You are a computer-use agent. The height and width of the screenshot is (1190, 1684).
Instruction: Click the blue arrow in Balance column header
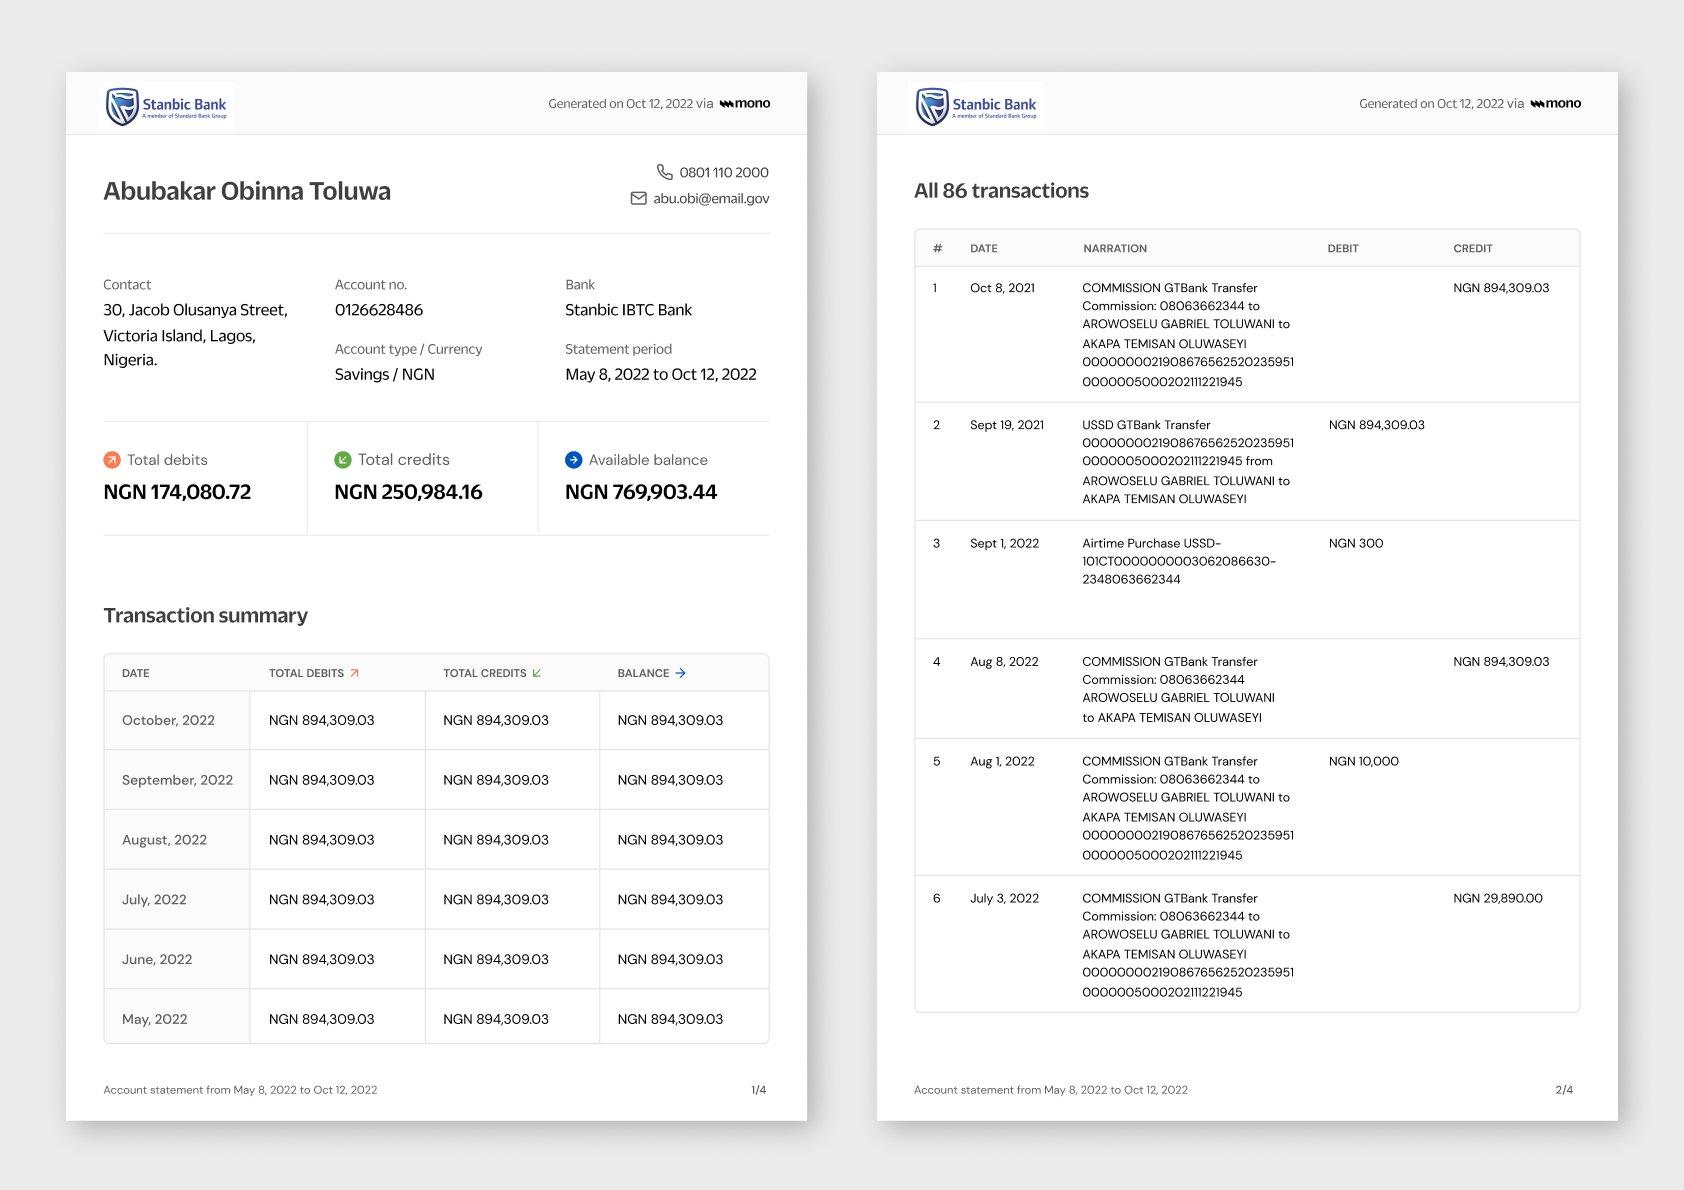pos(681,674)
